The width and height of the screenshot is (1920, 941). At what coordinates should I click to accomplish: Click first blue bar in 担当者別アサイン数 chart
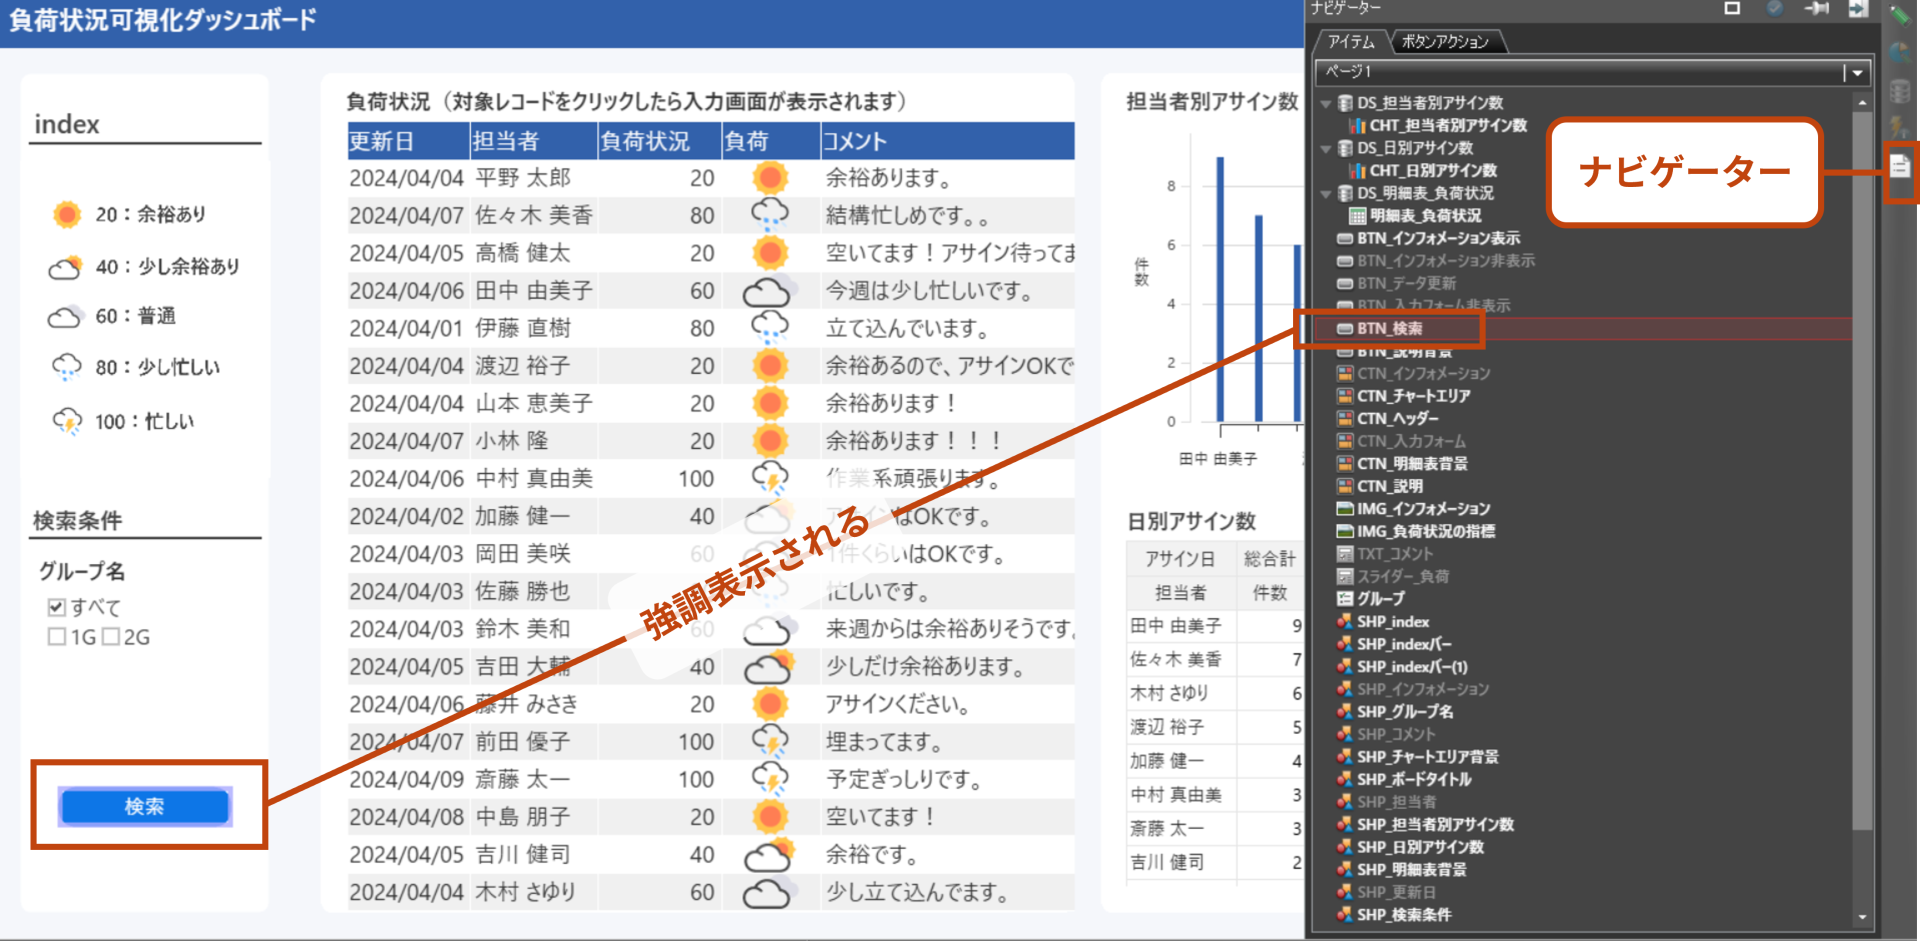(x=1220, y=289)
